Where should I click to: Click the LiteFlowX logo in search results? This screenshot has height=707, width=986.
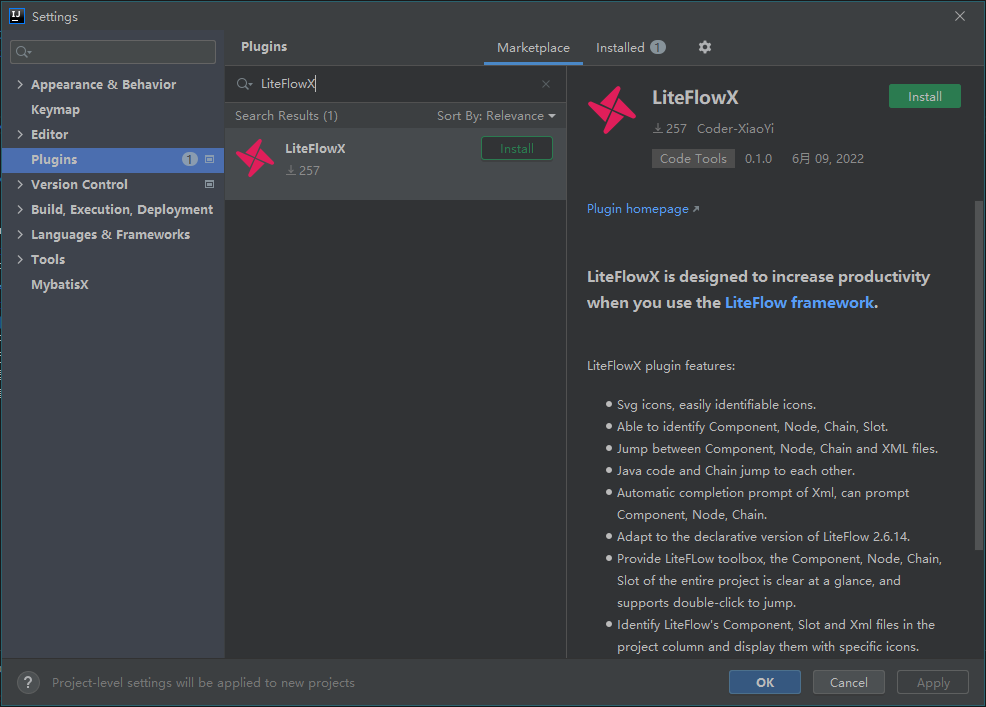(254, 158)
